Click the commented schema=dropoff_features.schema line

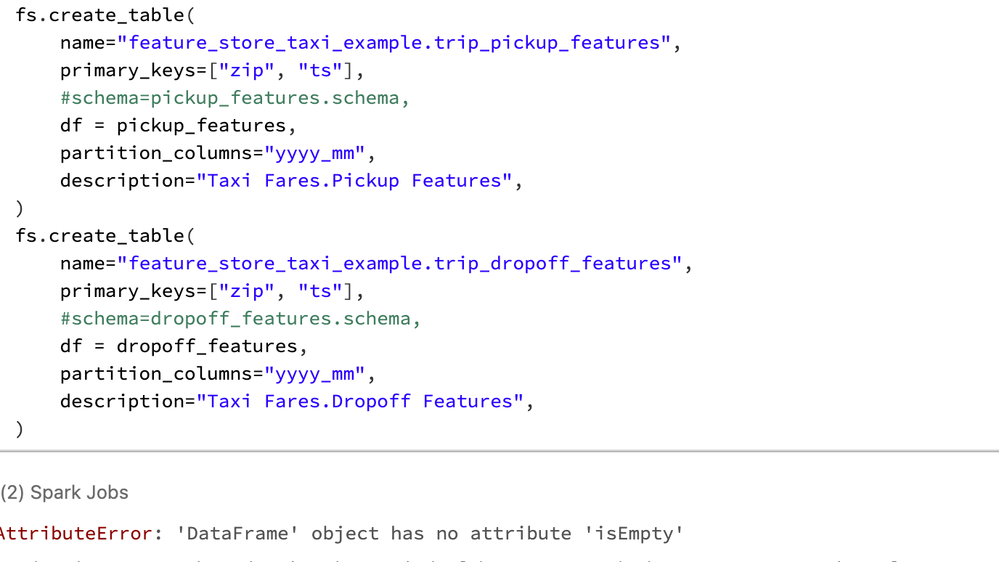[x=240, y=319]
